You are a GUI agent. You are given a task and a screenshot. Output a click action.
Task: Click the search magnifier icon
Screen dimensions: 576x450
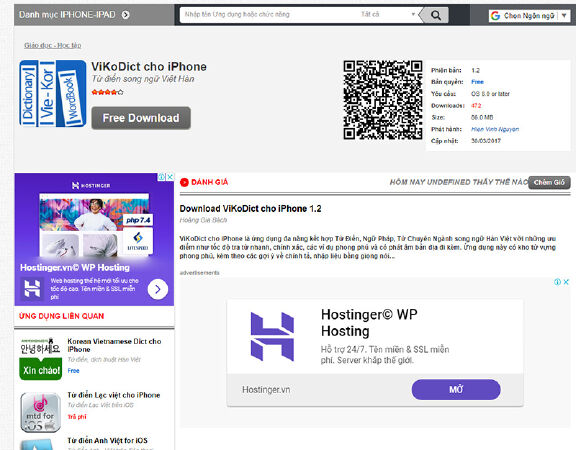pos(436,15)
